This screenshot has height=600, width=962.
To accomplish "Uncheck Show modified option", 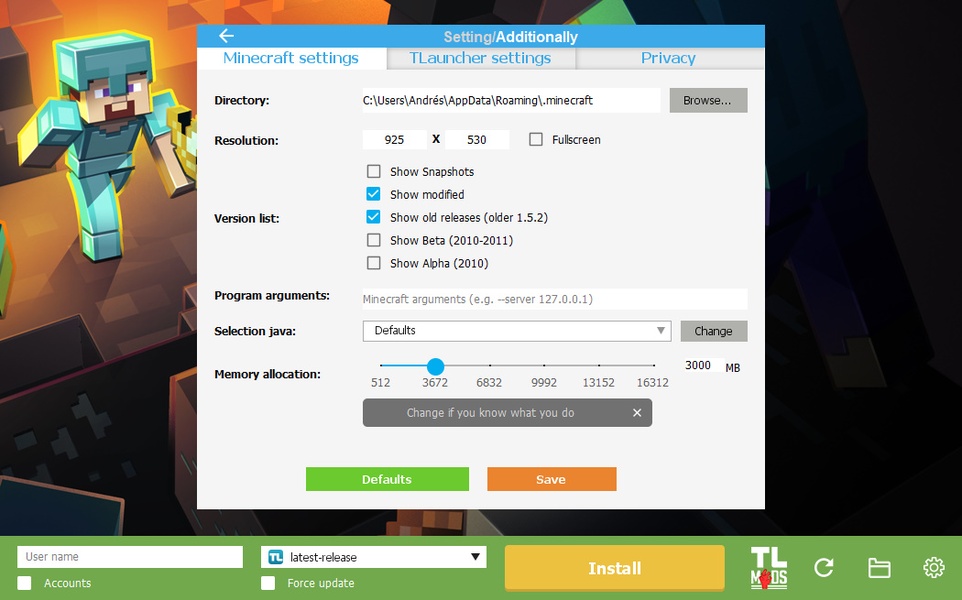I will point(374,194).
